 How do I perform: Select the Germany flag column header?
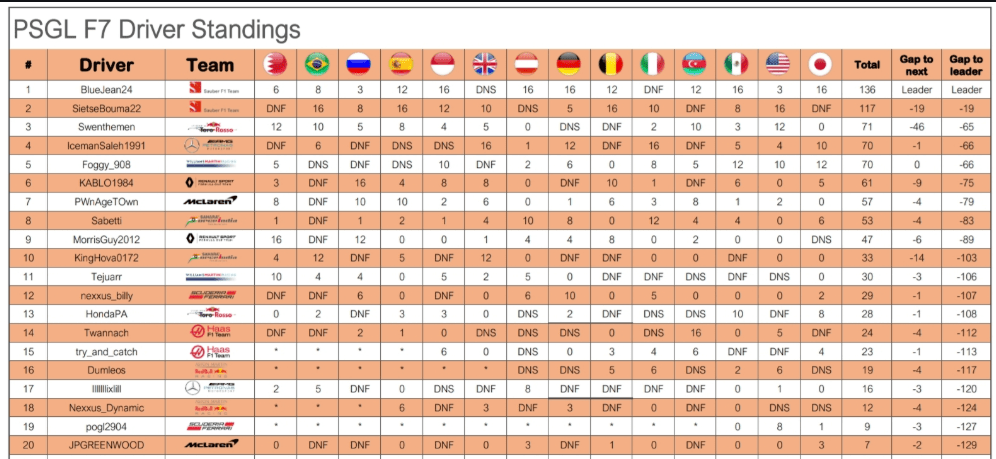coord(569,64)
